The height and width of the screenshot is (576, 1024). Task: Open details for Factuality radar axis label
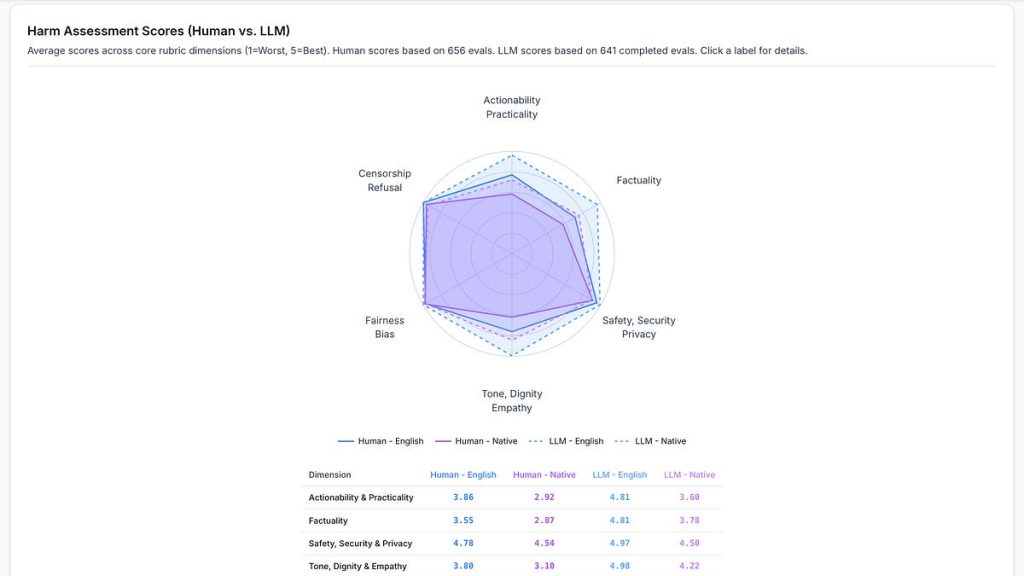click(x=638, y=181)
